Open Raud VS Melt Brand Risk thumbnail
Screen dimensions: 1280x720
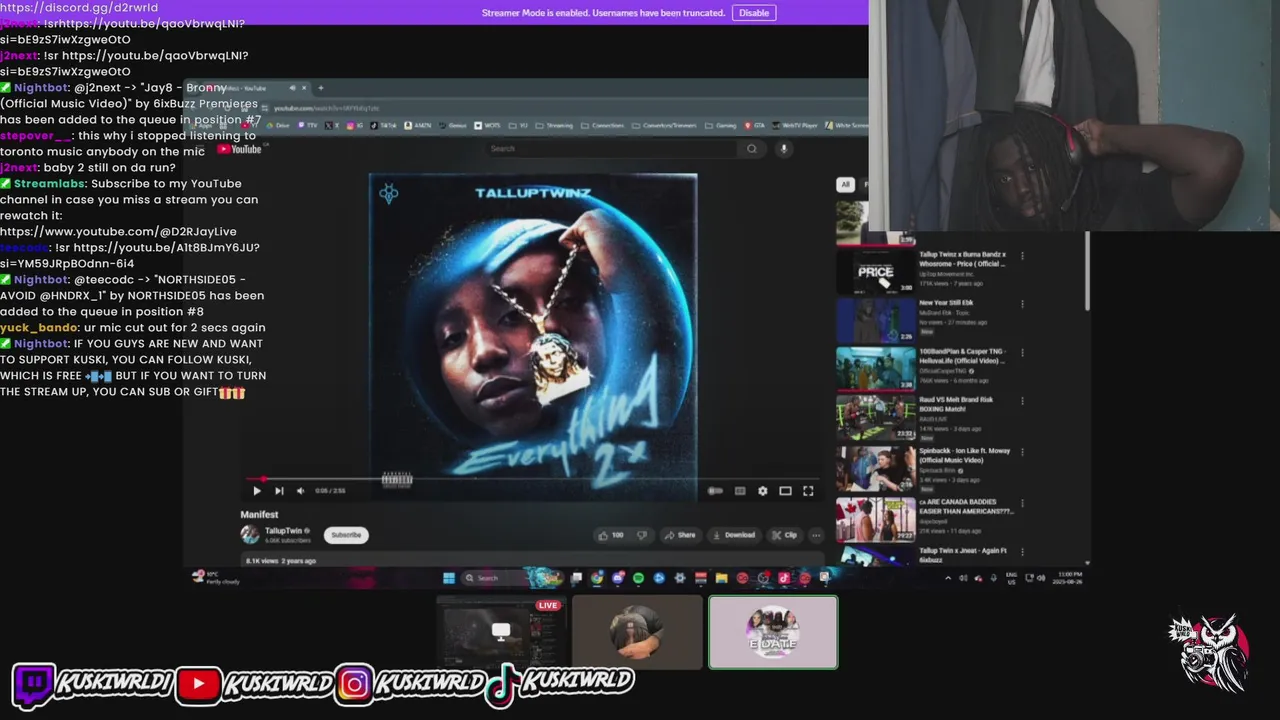[x=875, y=418]
